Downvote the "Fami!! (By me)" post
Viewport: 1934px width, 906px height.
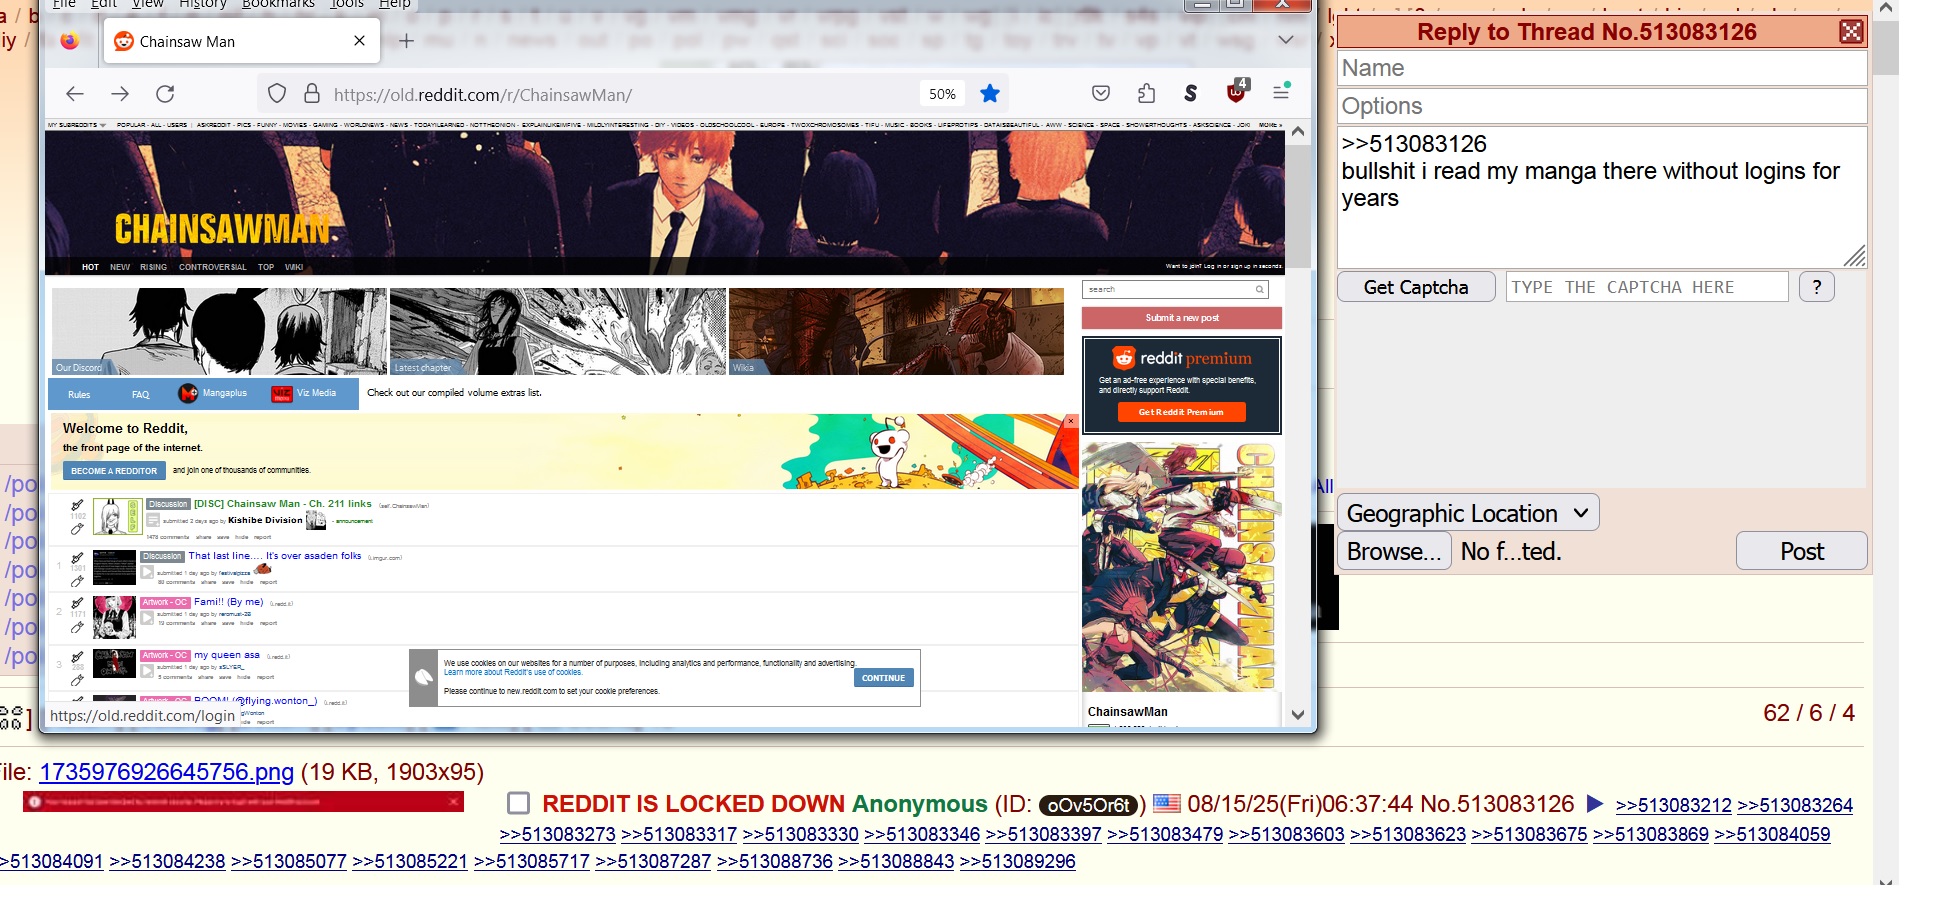[77, 628]
